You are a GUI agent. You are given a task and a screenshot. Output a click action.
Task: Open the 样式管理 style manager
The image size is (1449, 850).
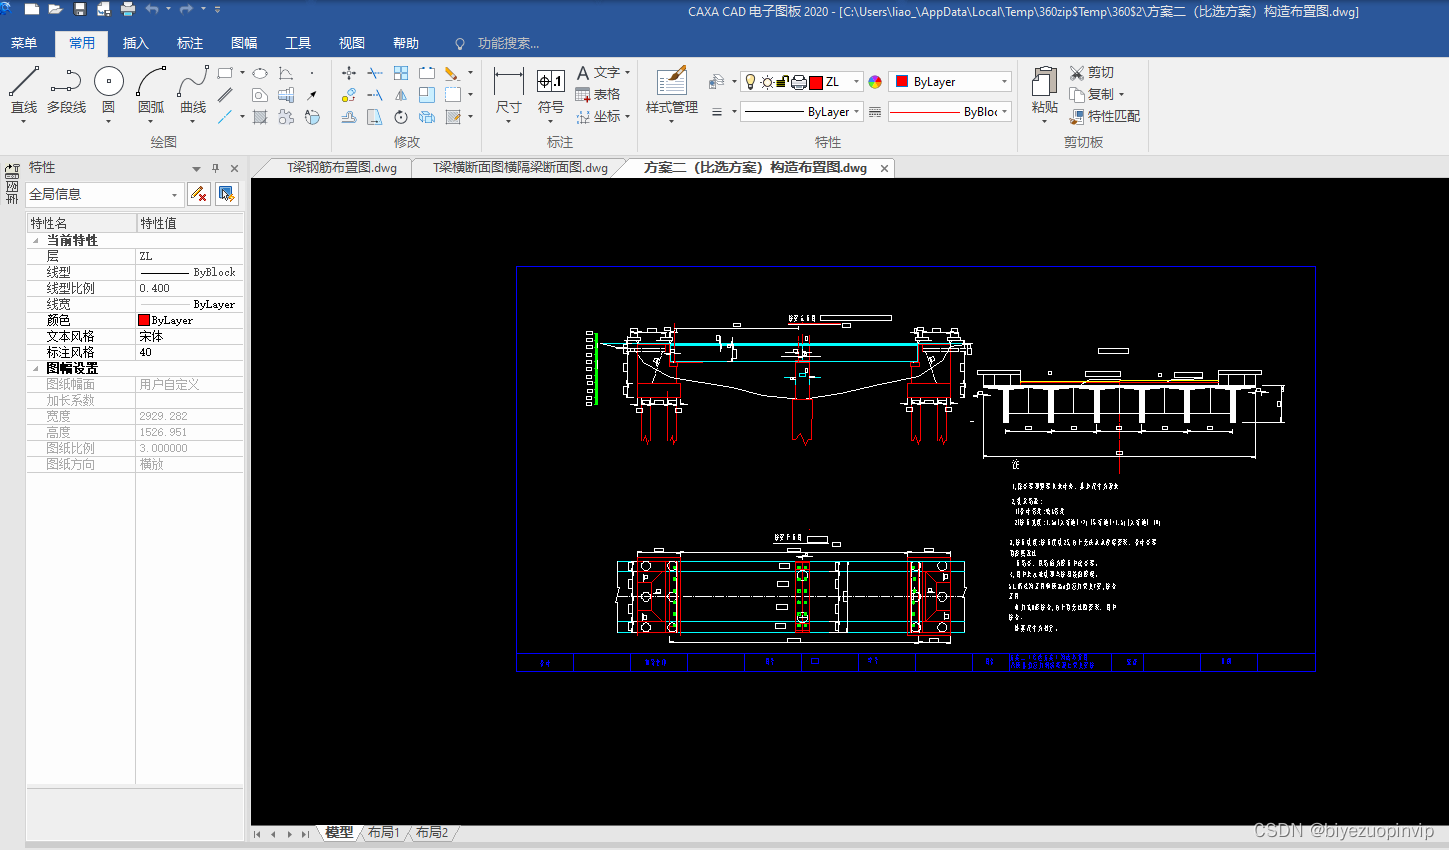coord(671,84)
